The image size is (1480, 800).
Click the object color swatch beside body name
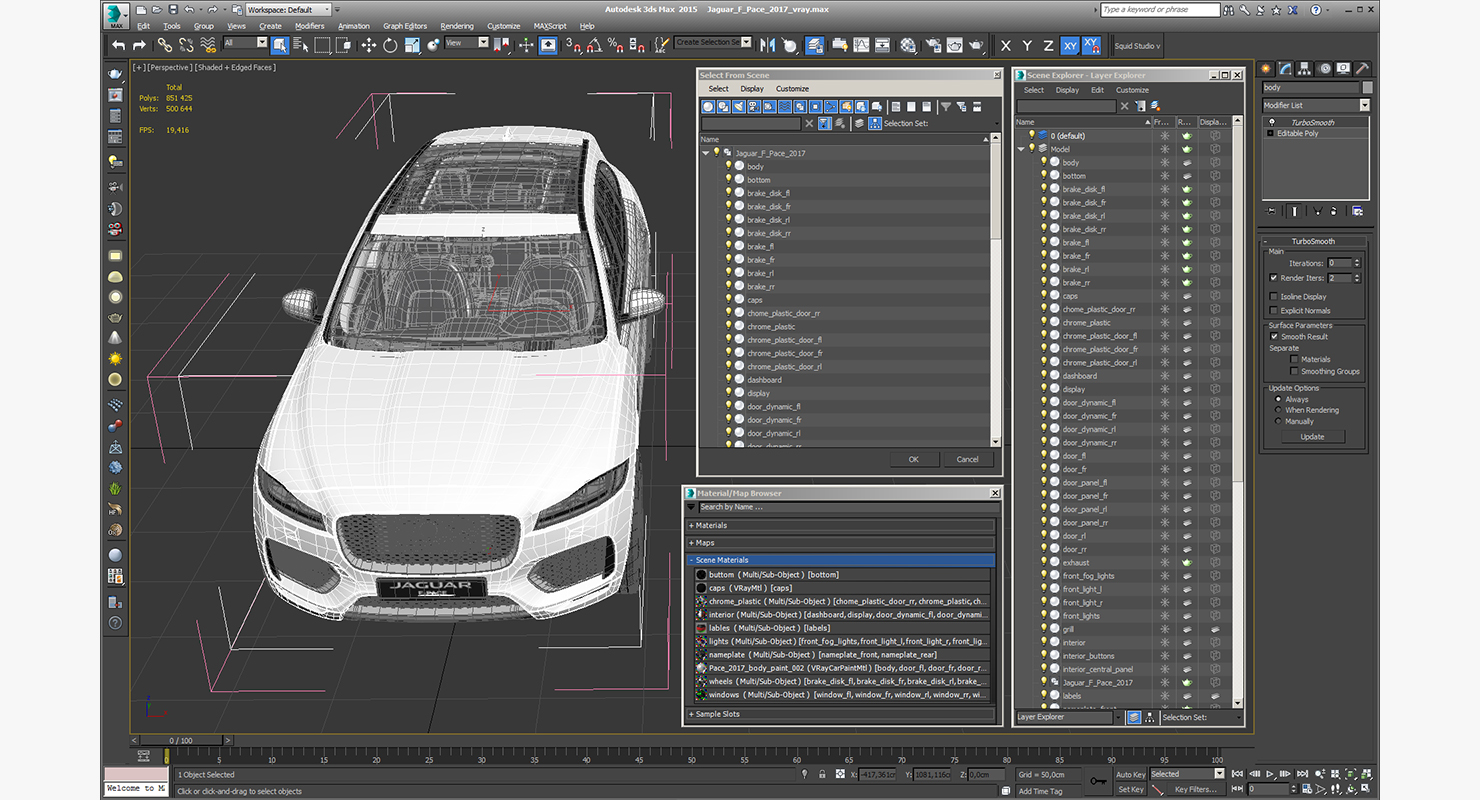[x=1367, y=88]
